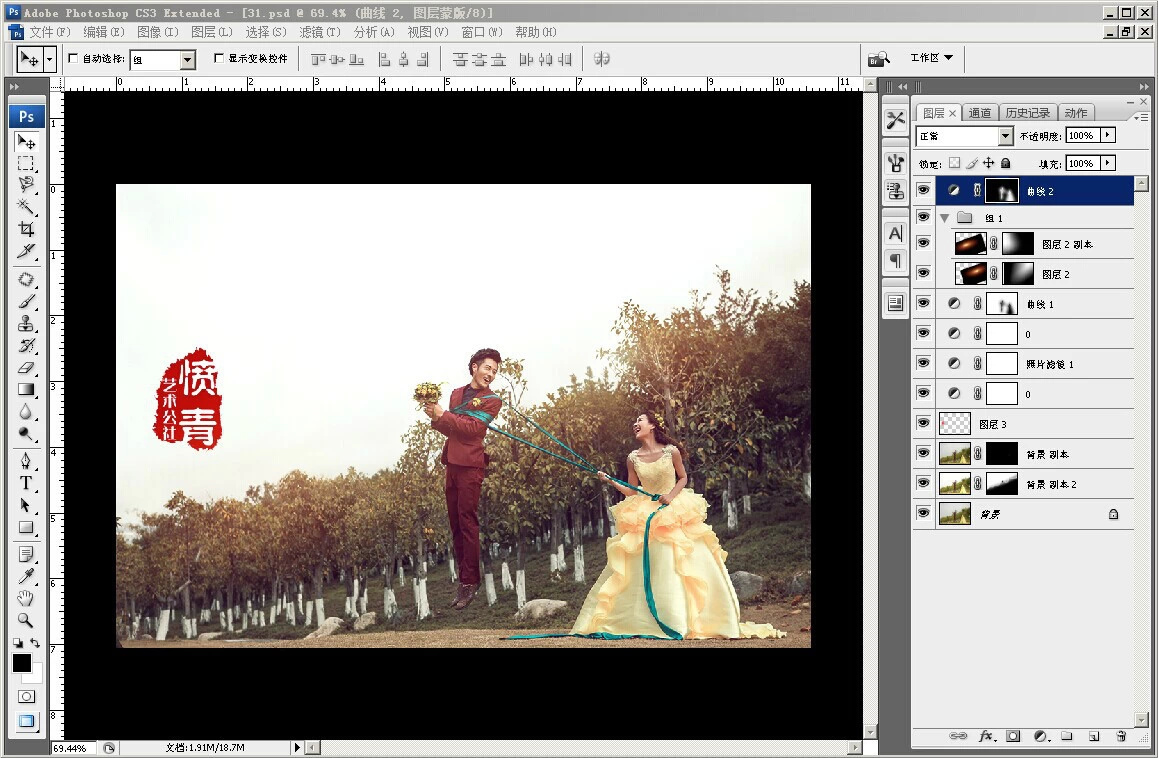Select the Eyedropper tool
Image resolution: width=1158 pixels, height=758 pixels.
(26, 576)
